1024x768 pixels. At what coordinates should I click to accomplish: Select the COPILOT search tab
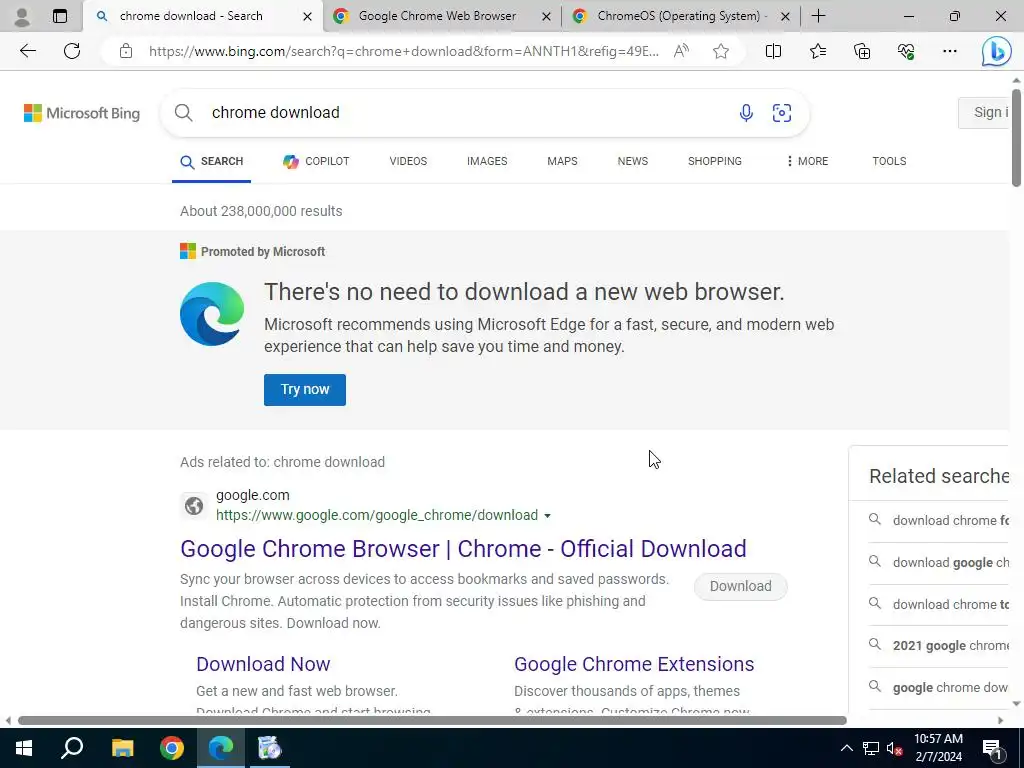[316, 161]
